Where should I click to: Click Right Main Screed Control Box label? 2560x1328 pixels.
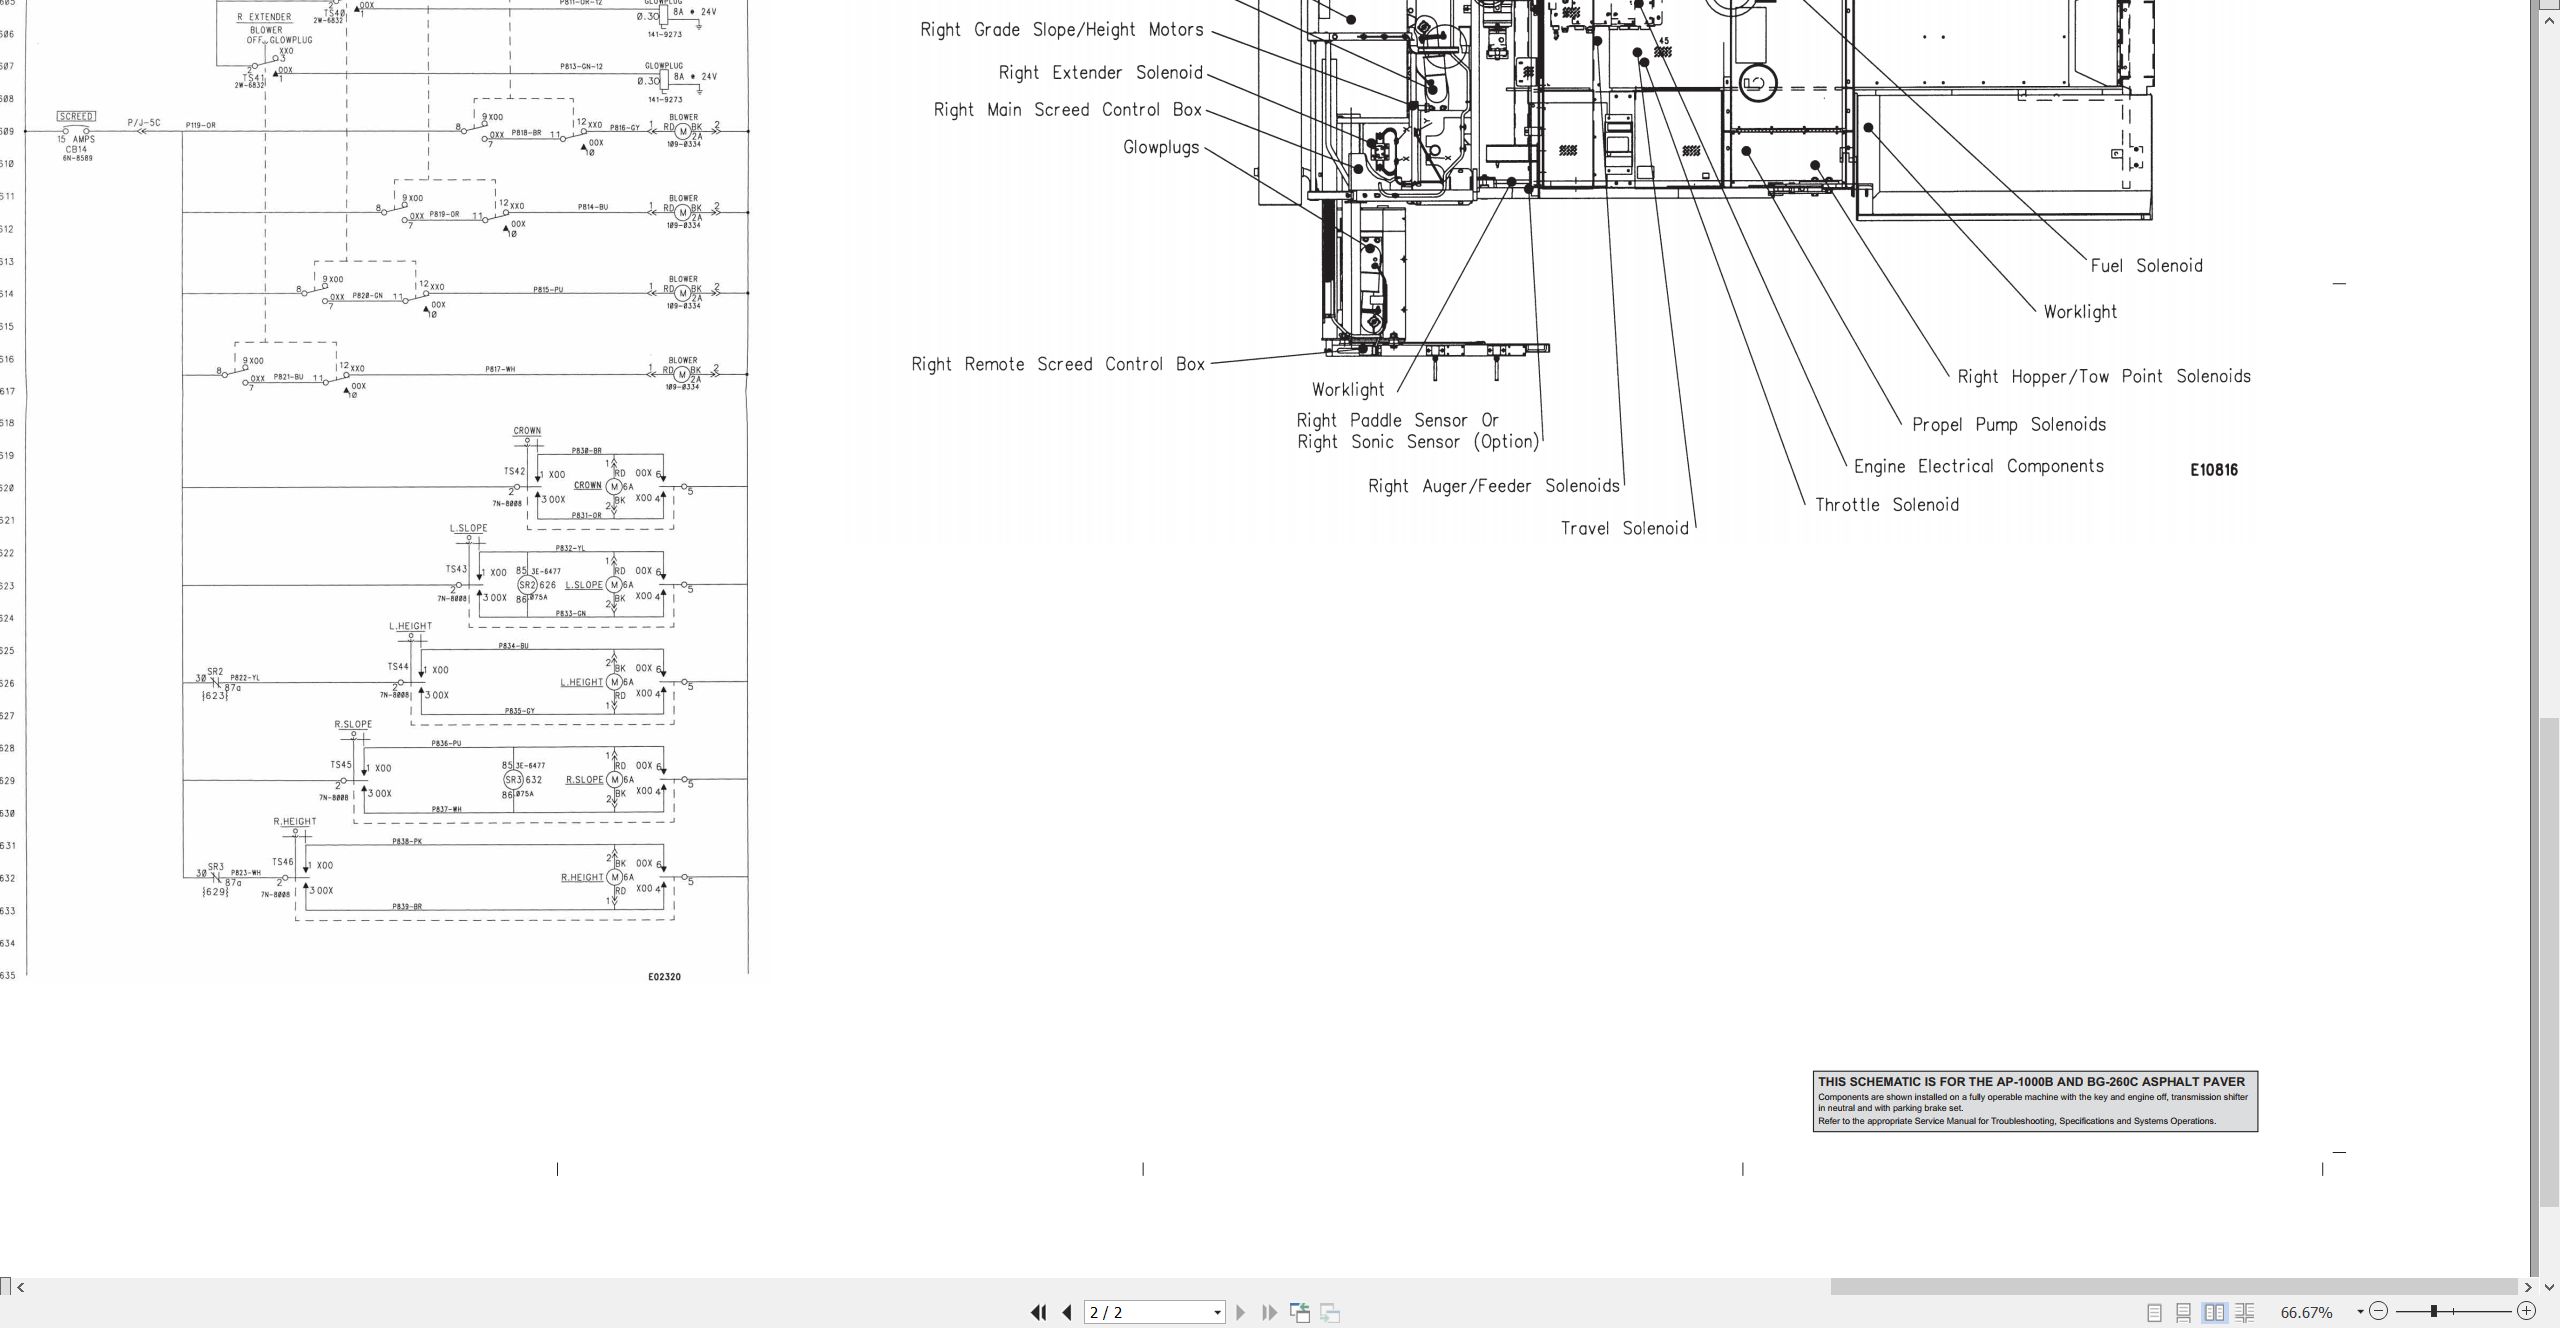[x=1068, y=110]
